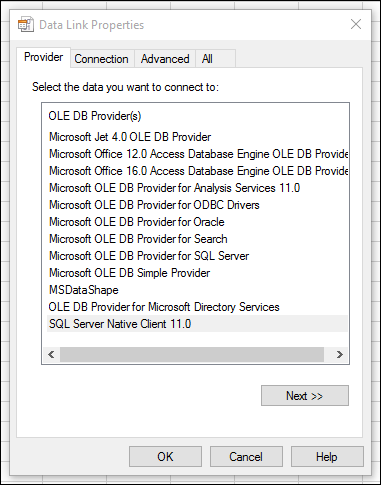Open Help for this dialog
Screen dimensions: 381x485
(327, 457)
